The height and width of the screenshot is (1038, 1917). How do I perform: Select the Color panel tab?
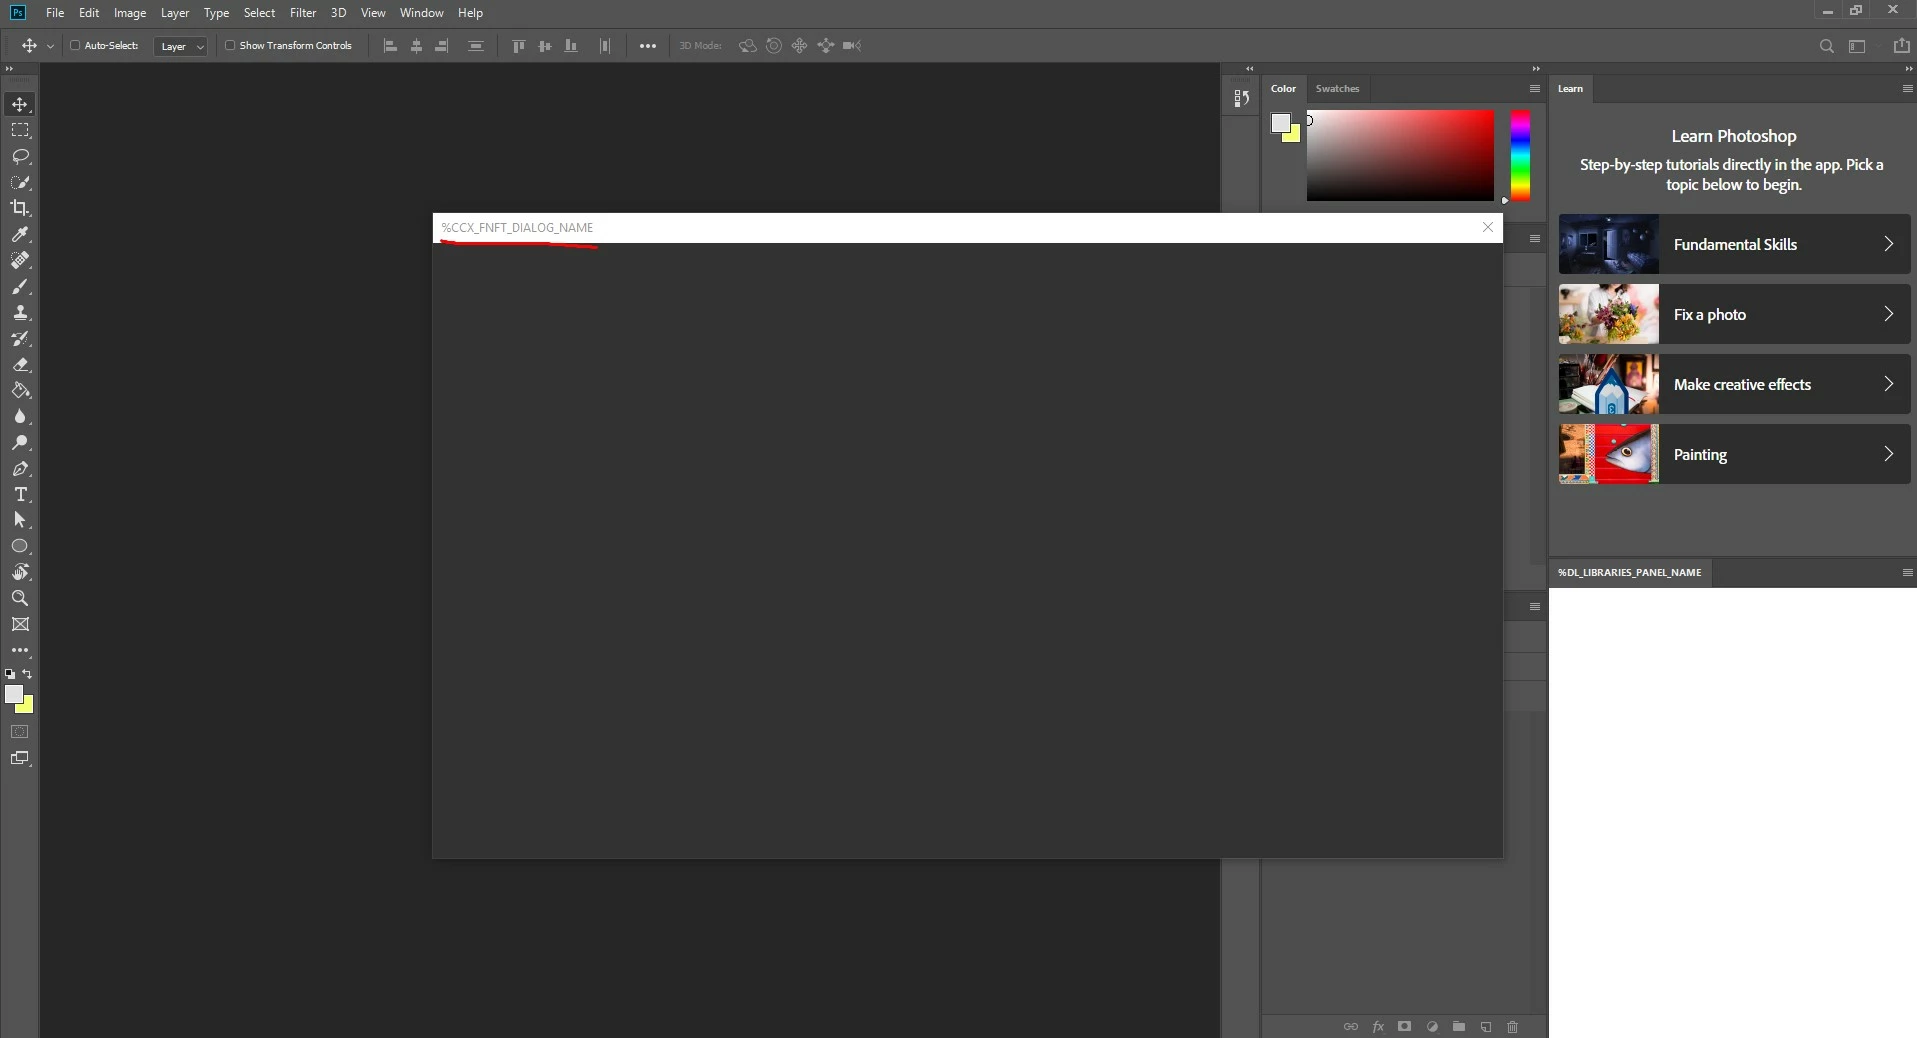1283,89
